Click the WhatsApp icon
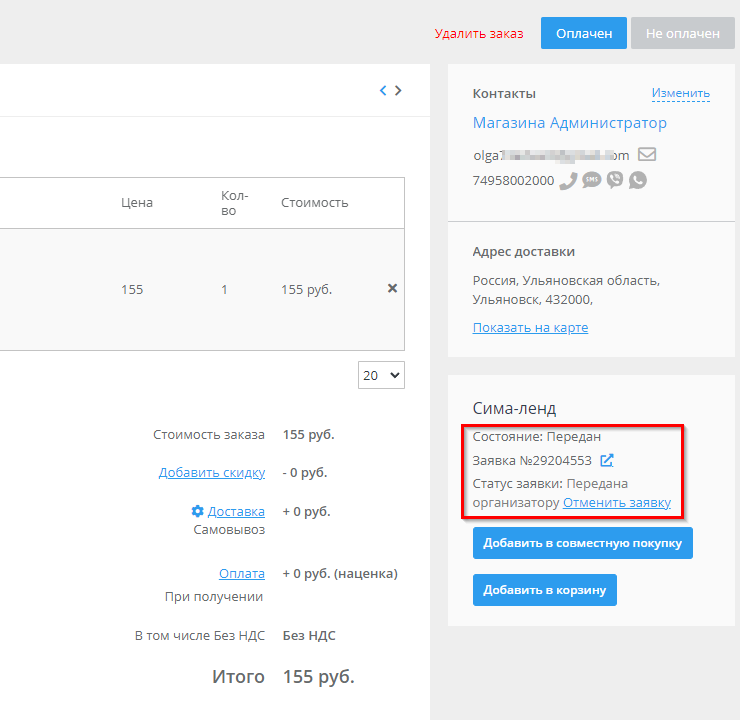 click(x=637, y=180)
